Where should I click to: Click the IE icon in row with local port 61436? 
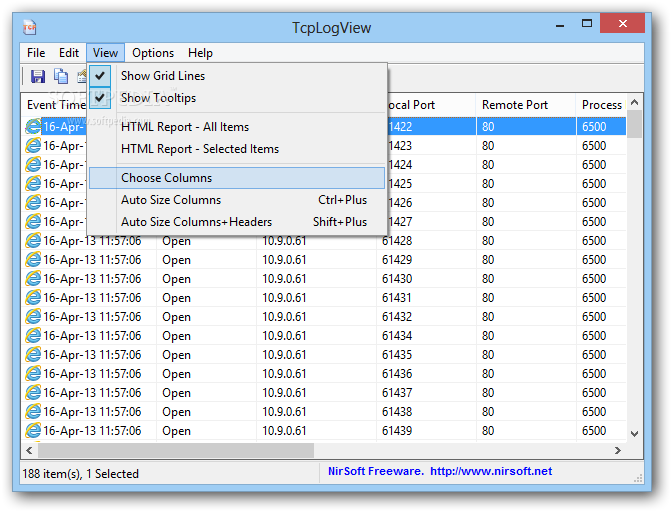pos(33,374)
